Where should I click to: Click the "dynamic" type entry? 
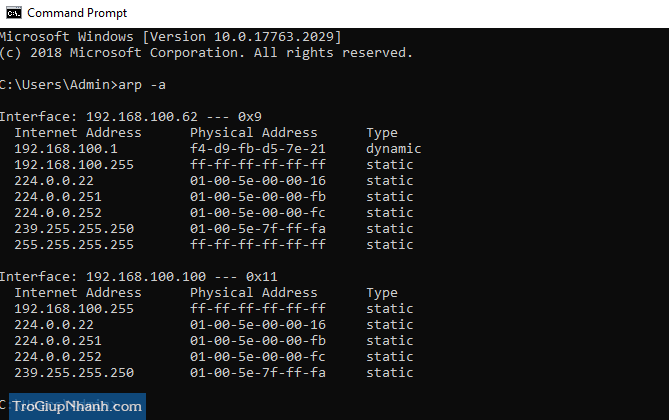pos(393,148)
